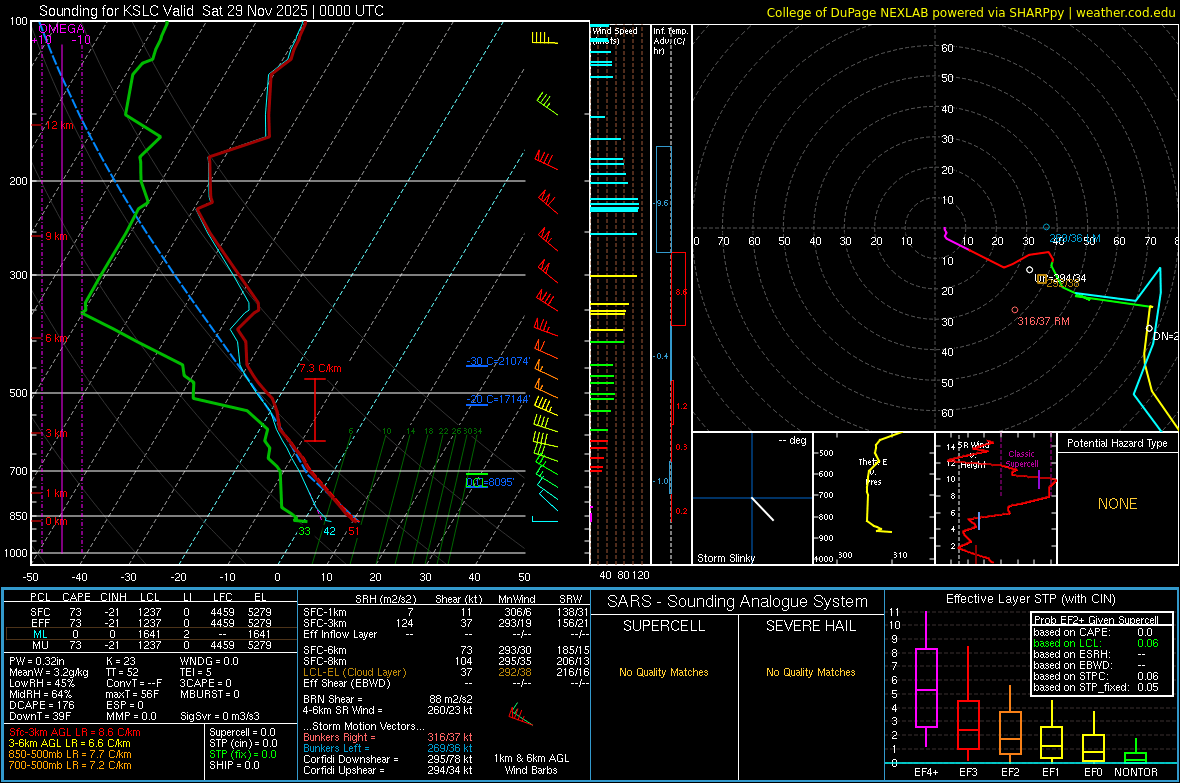Viewport: 1180px width, 783px height.
Task: Click the Bunkers Right = 316/37 kt entry
Action: click(388, 738)
